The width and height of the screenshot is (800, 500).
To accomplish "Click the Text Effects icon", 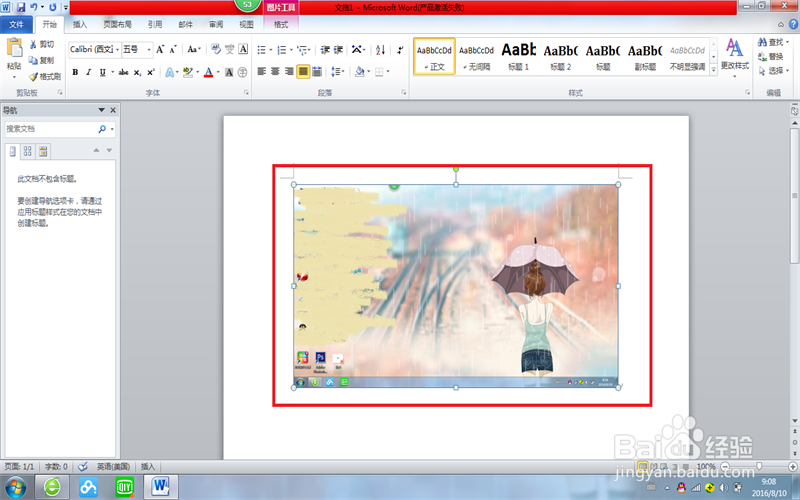I will coord(170,72).
